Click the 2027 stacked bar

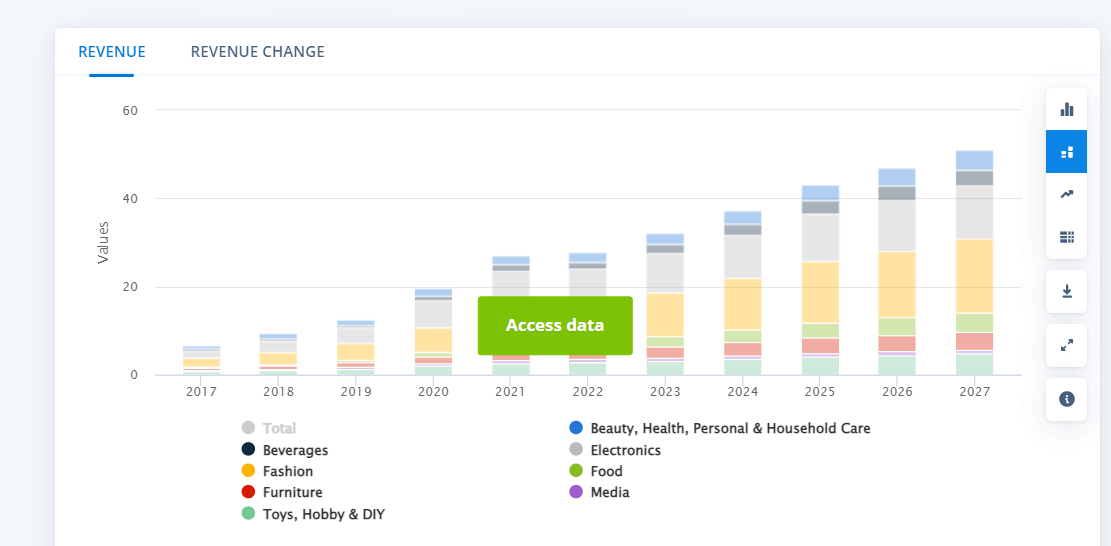(x=974, y=262)
